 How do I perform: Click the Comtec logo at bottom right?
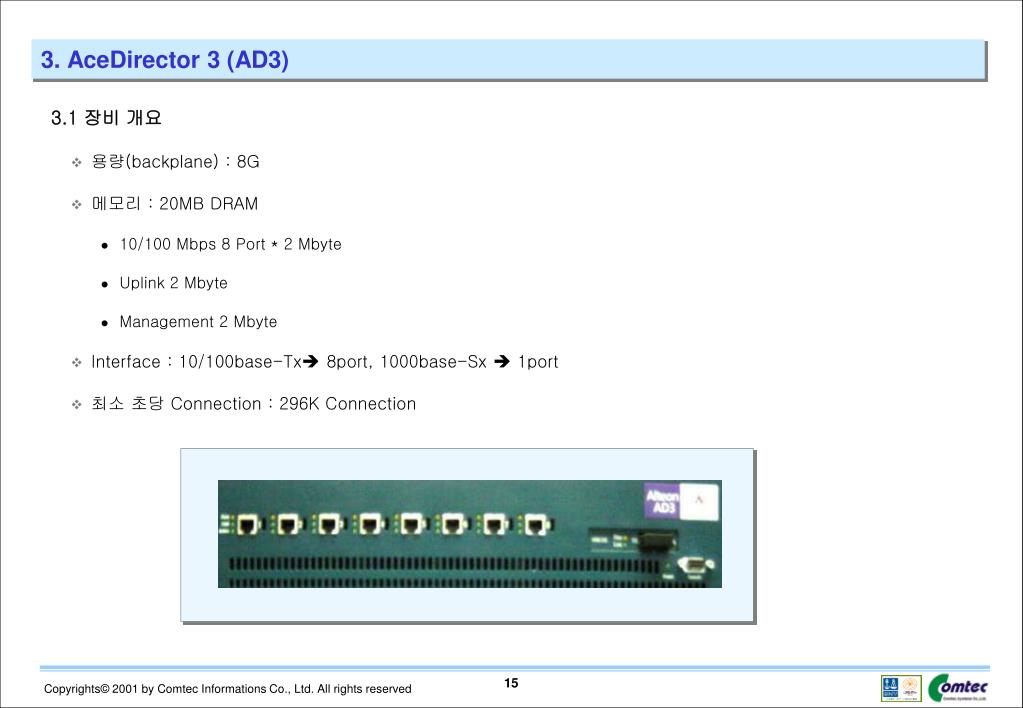(x=958, y=688)
